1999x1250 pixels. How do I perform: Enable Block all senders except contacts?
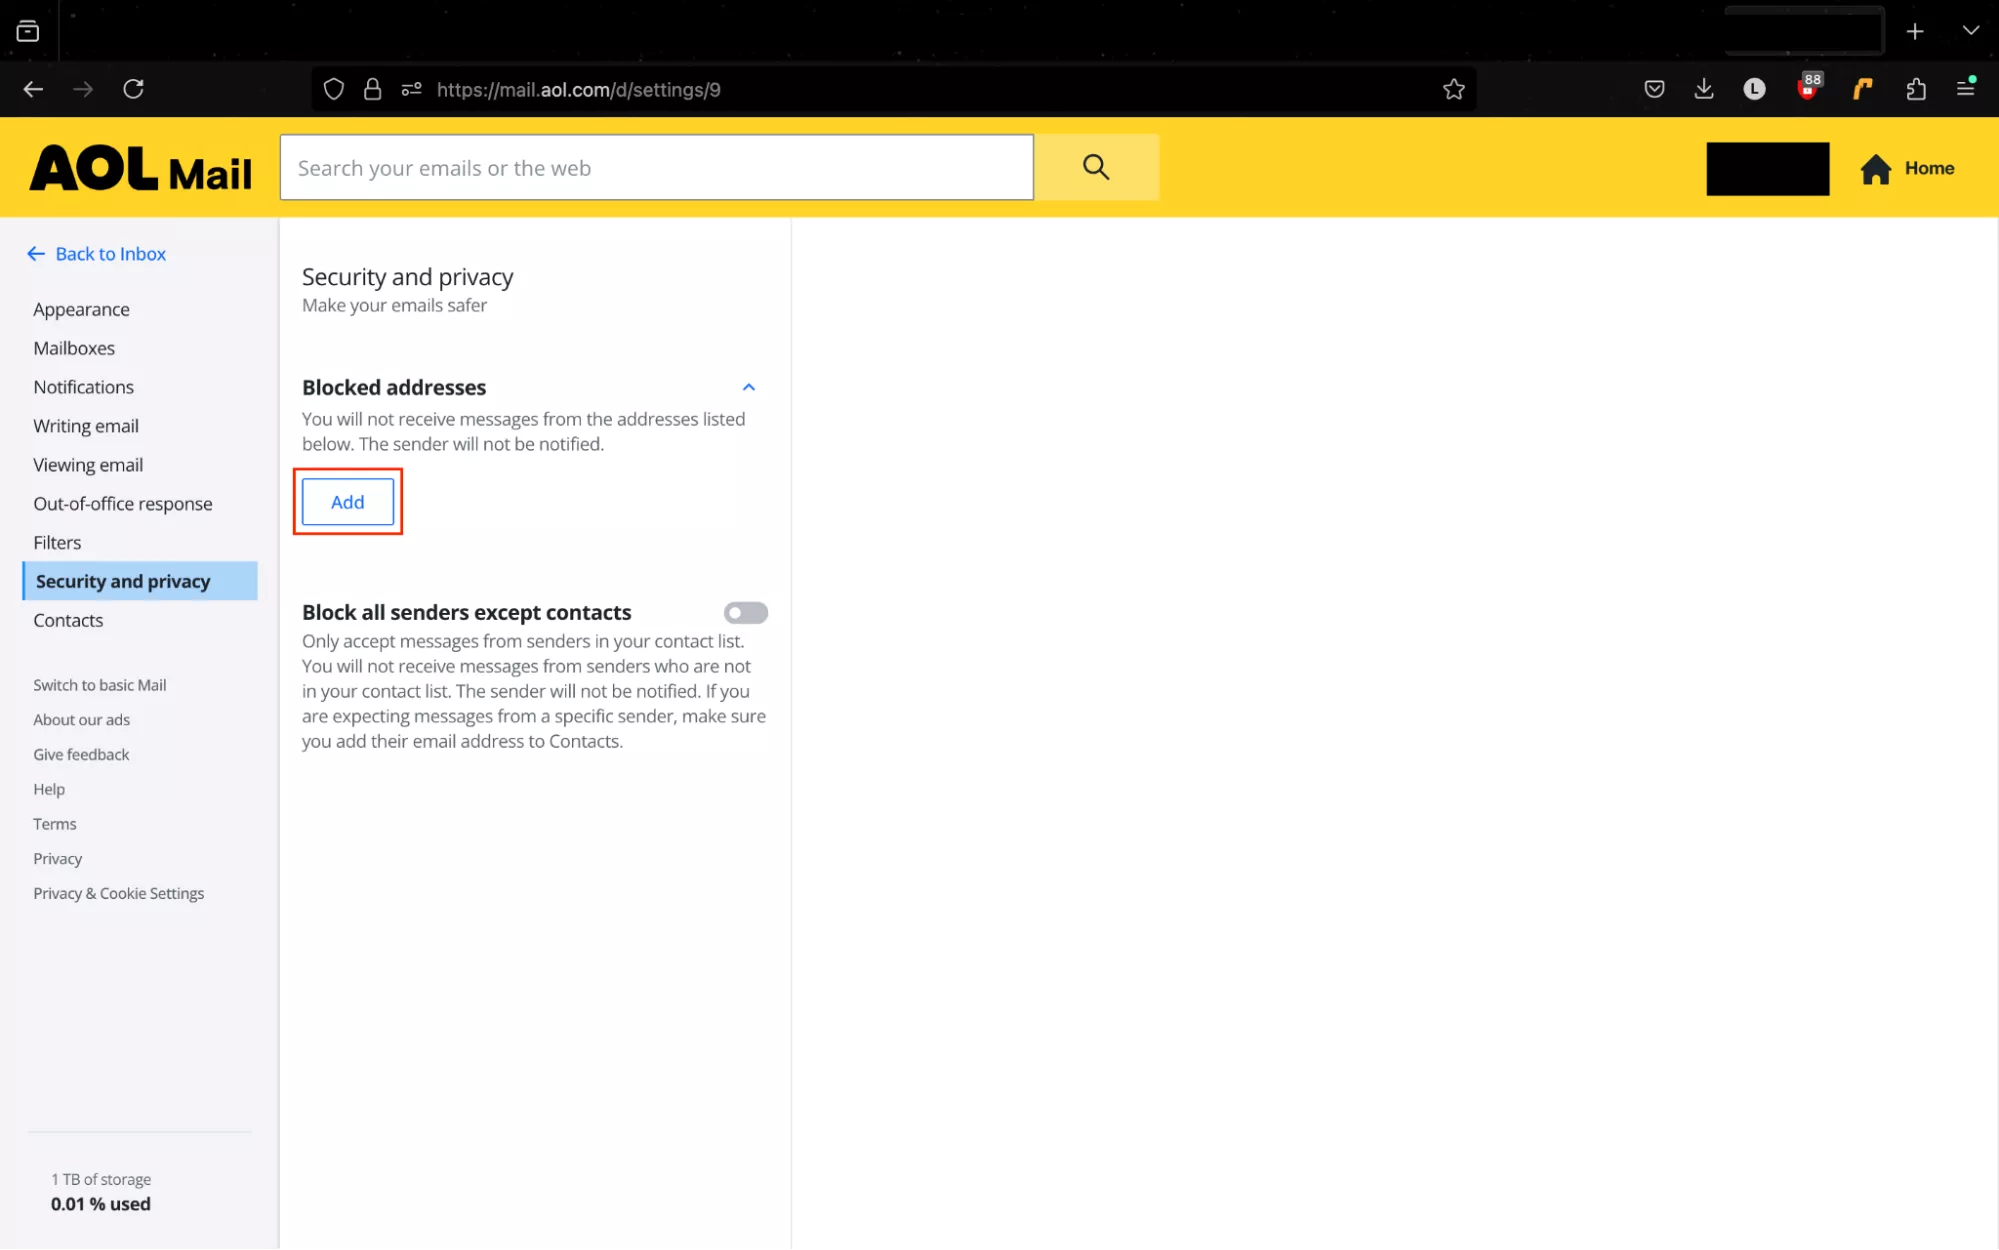745,612
